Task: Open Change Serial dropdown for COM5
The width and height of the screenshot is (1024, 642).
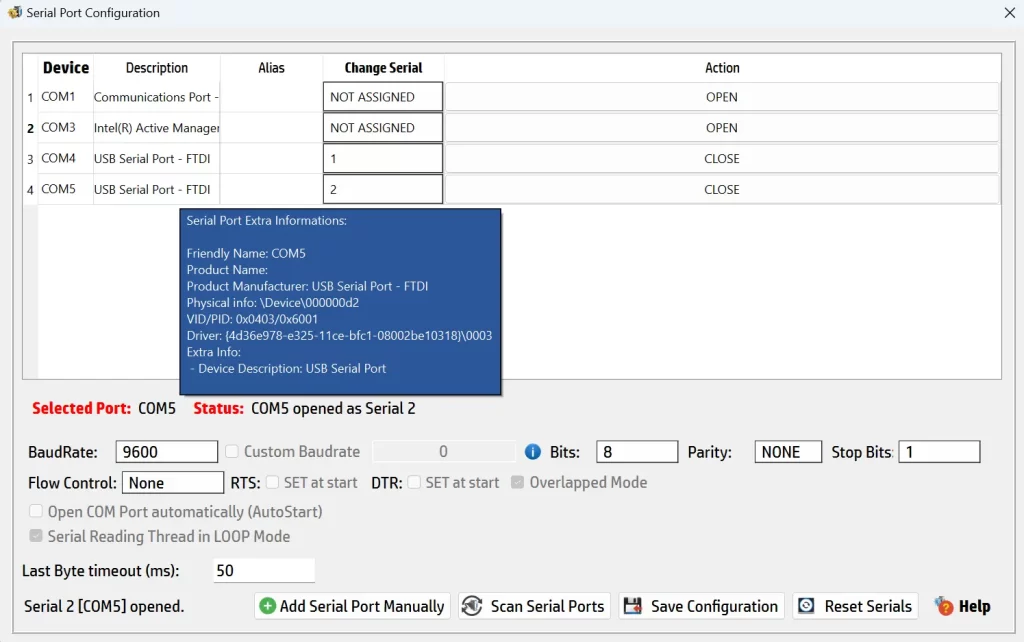Action: click(x=383, y=189)
